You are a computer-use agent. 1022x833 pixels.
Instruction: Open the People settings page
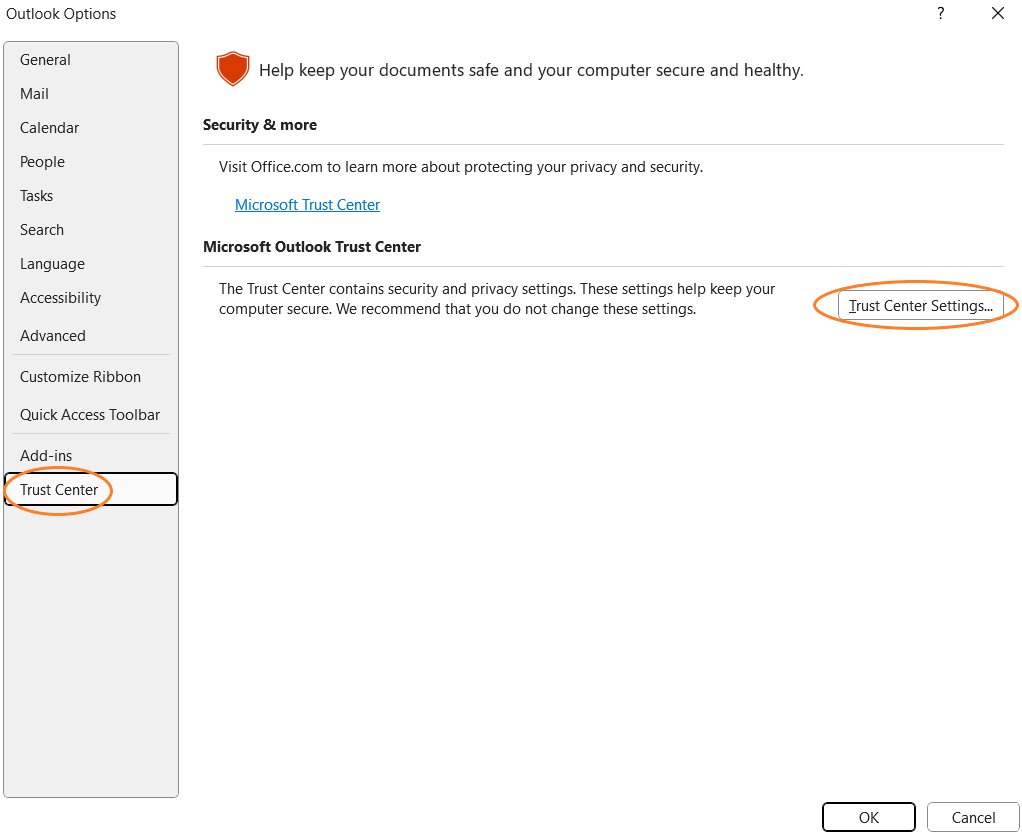42,161
